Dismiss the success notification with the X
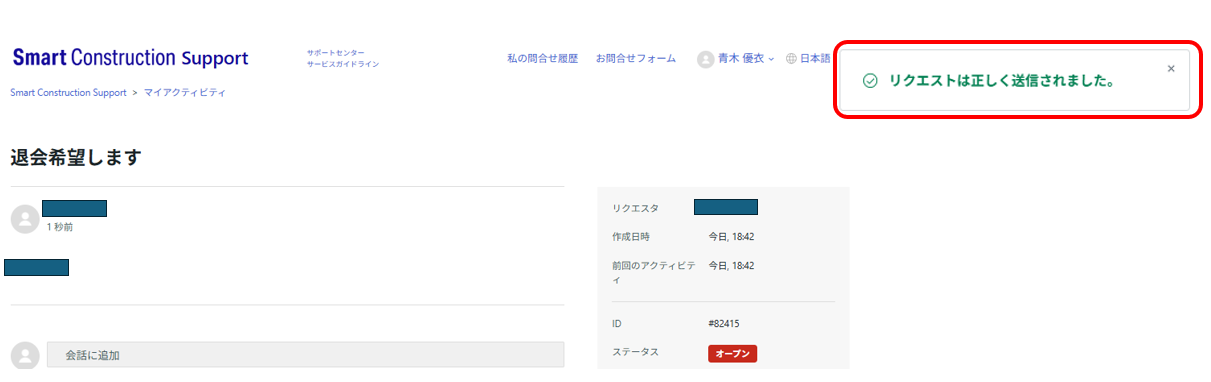 click(x=1171, y=68)
